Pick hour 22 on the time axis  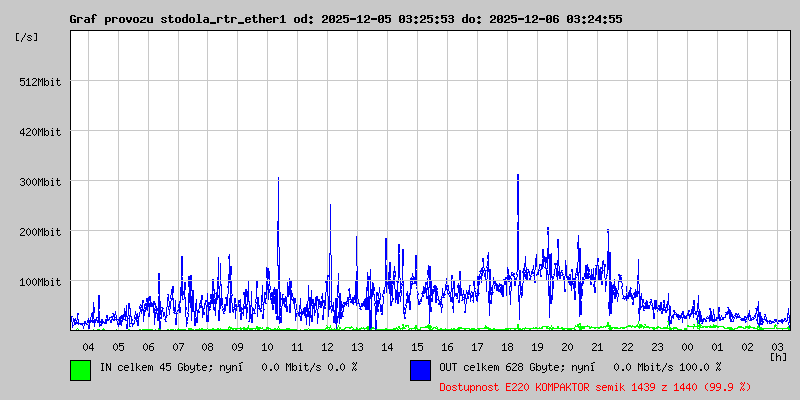click(x=628, y=346)
